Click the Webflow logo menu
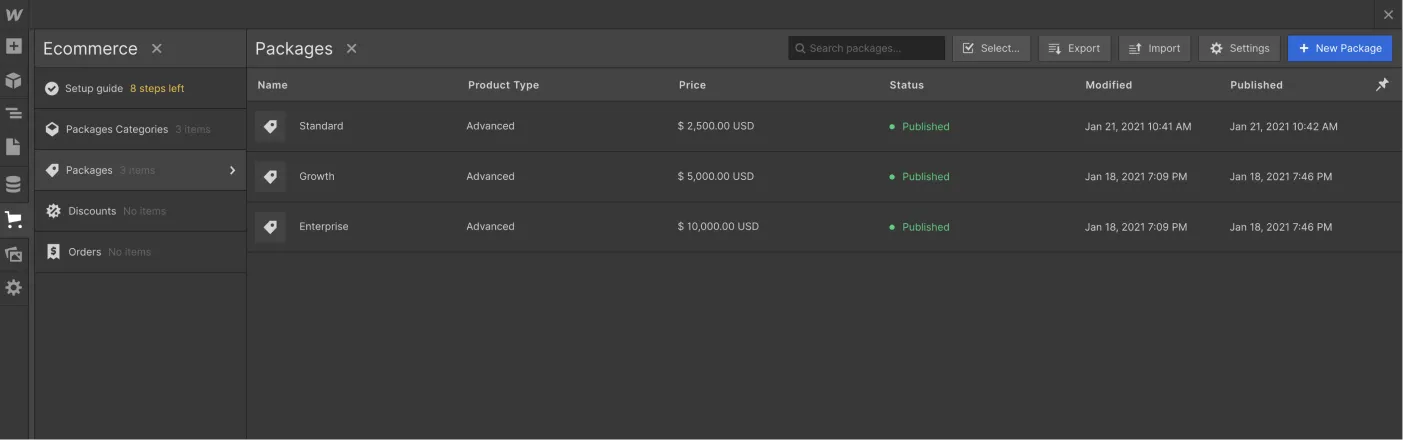This screenshot has width=1403, height=440. tap(14, 15)
